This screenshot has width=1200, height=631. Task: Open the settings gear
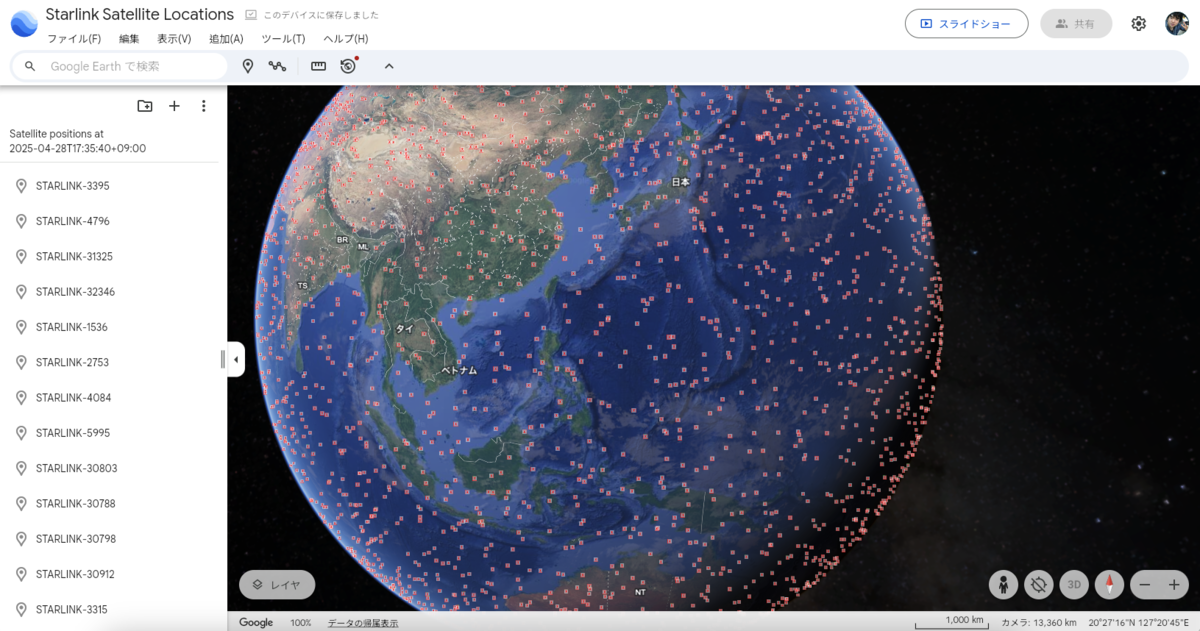point(1138,24)
